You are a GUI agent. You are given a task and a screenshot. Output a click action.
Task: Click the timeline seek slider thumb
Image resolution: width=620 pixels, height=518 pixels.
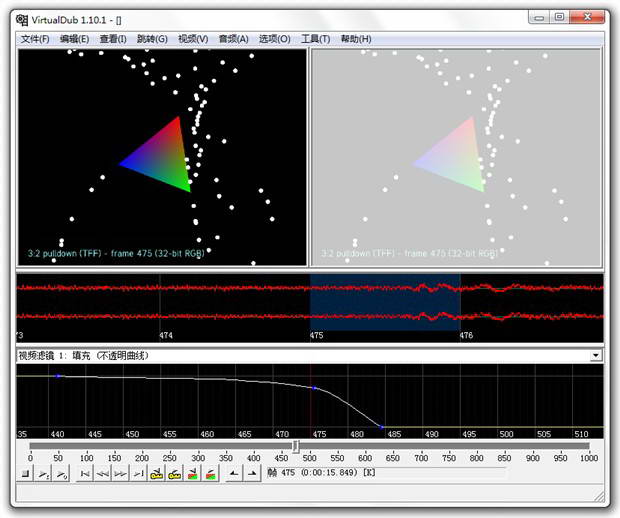(x=295, y=447)
